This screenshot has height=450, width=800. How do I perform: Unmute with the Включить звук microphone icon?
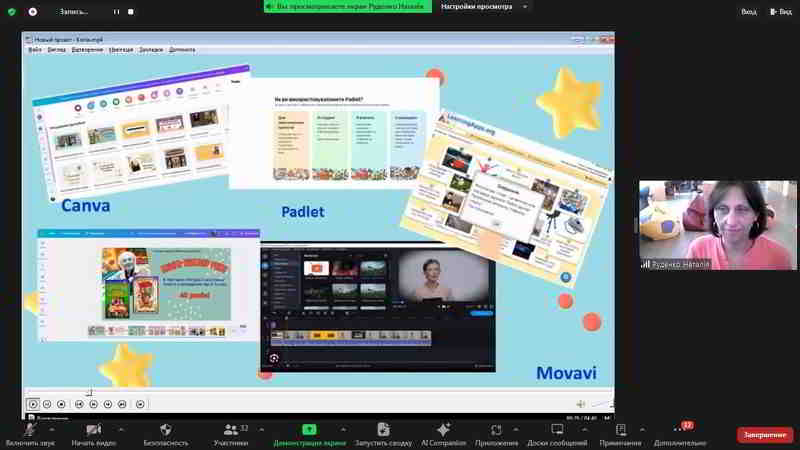(30, 430)
